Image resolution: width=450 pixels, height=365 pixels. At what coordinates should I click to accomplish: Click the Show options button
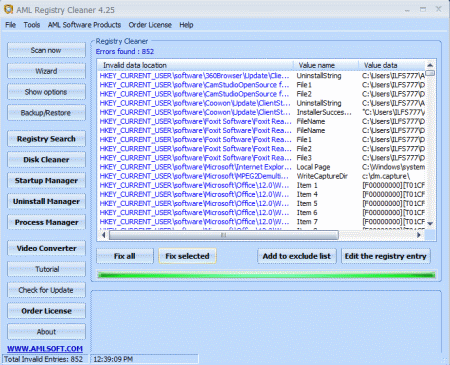pos(46,92)
